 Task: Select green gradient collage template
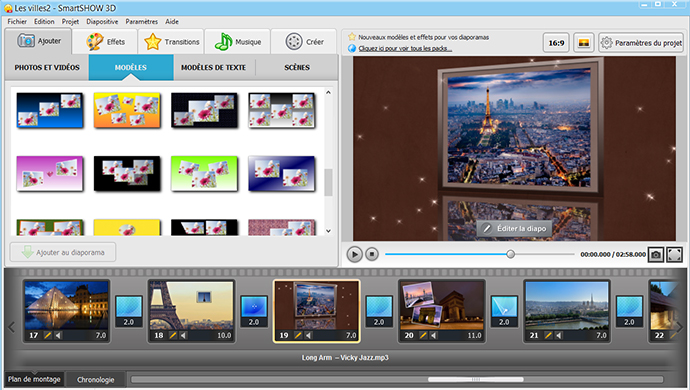coord(204,173)
